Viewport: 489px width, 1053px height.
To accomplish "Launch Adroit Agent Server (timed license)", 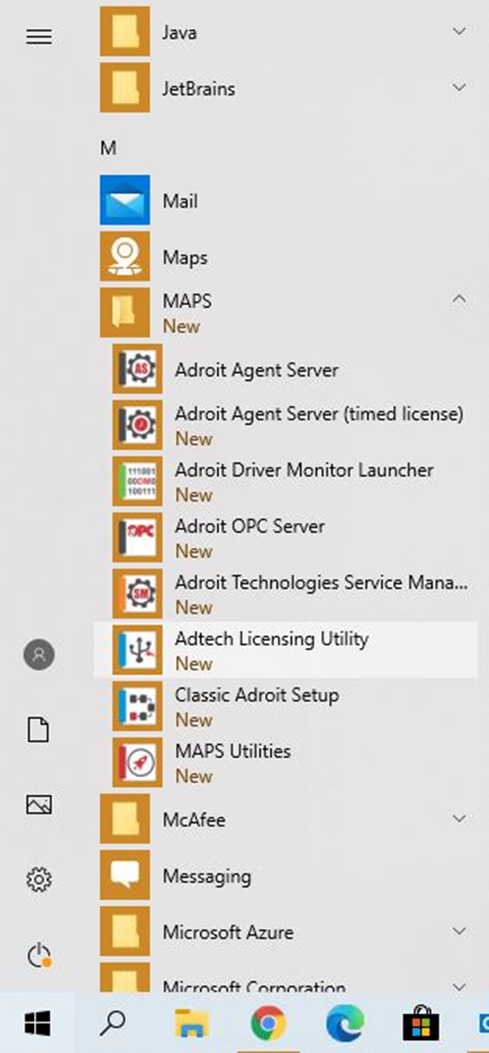I will click(x=285, y=425).
